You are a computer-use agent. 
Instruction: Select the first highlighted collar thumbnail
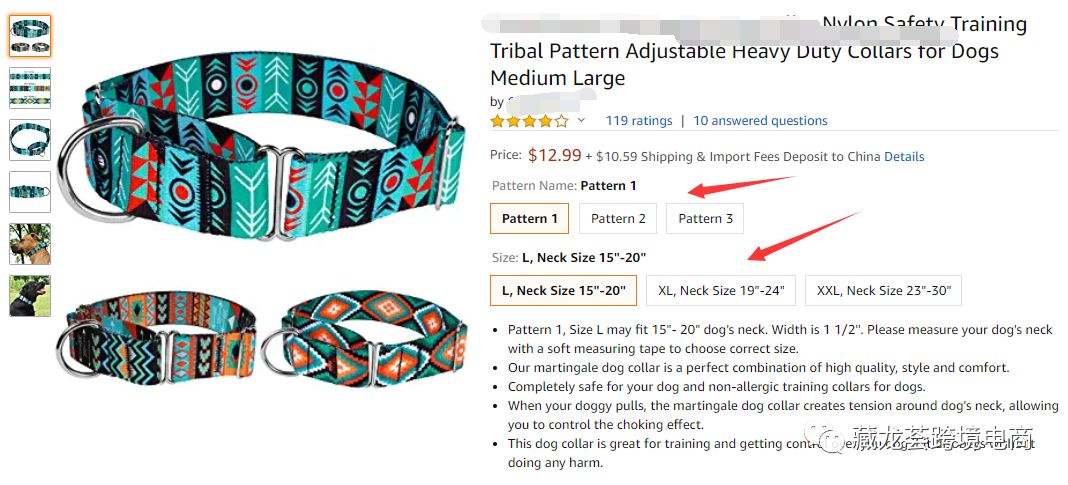[30, 36]
